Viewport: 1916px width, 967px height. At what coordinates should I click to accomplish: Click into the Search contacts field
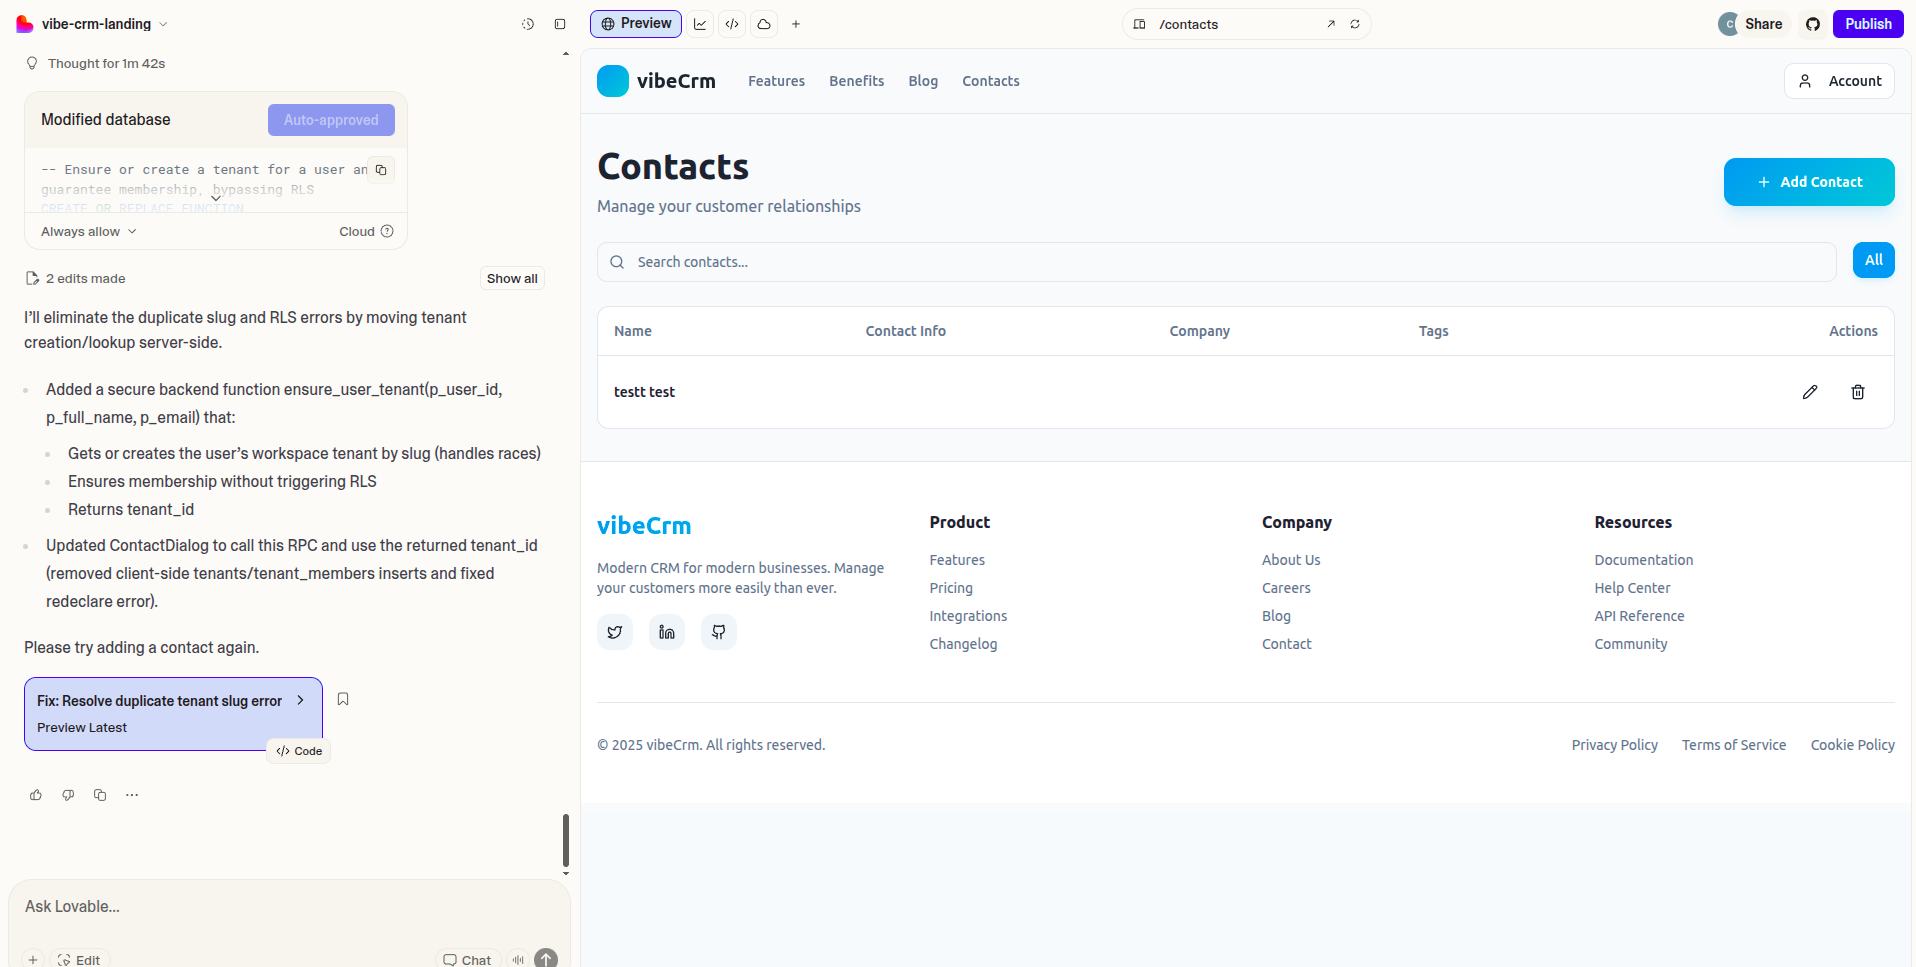pyautogui.click(x=1216, y=262)
